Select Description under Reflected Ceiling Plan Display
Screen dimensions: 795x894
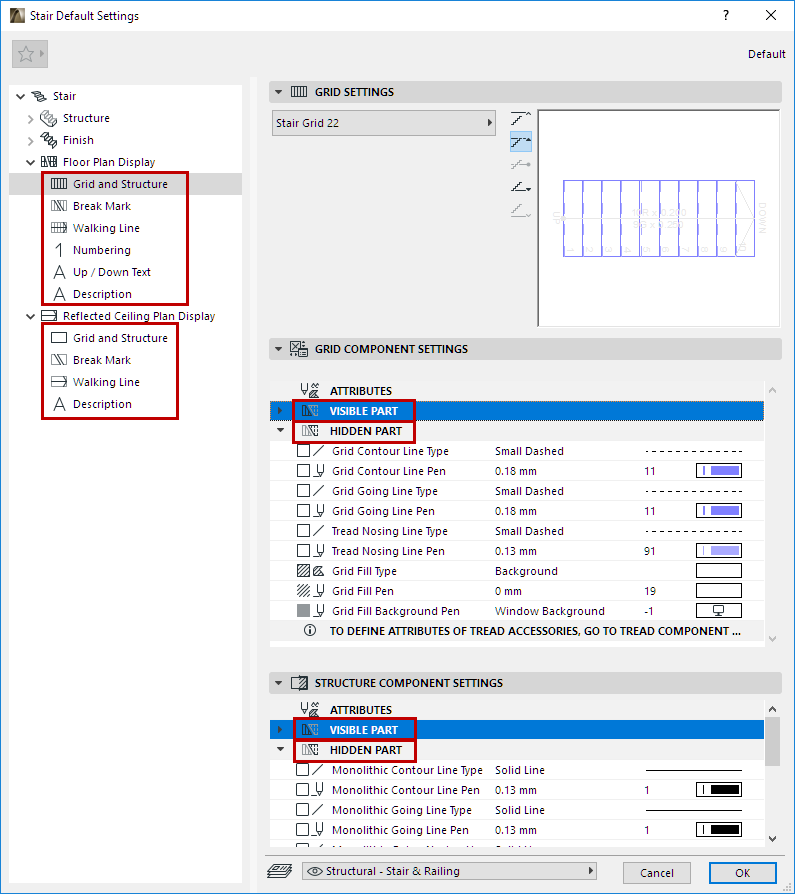point(102,404)
